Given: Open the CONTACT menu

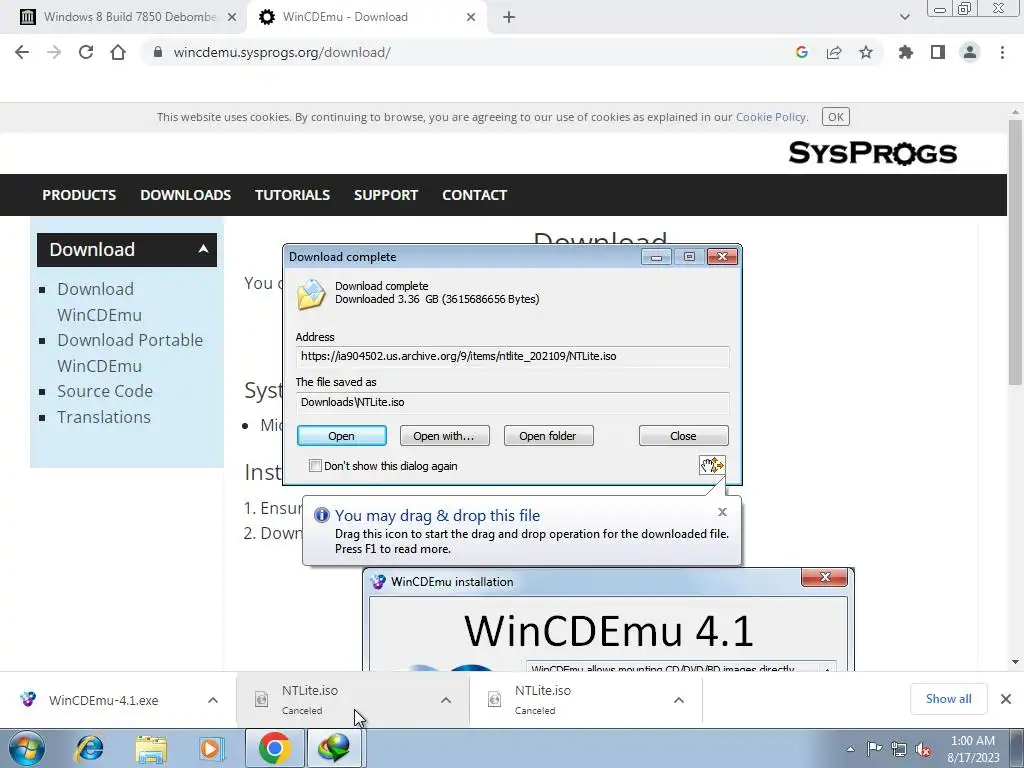Looking at the screenshot, I should [474, 195].
